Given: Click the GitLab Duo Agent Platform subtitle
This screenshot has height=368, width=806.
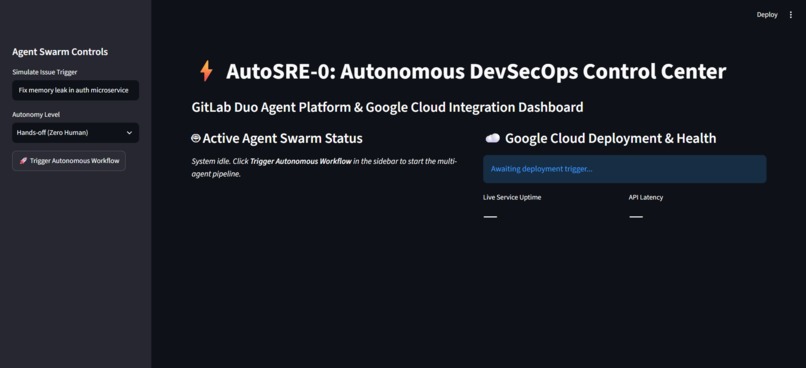Looking at the screenshot, I should tap(387, 107).
